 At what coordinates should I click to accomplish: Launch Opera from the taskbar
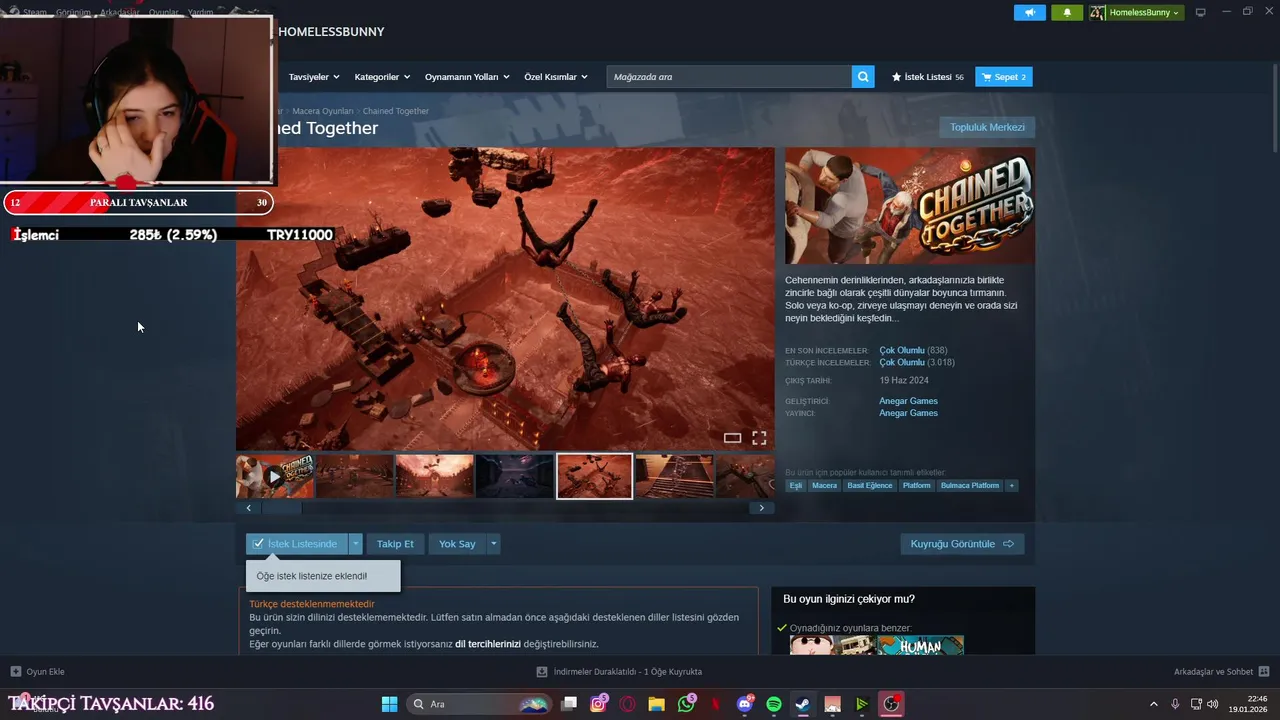tap(627, 704)
